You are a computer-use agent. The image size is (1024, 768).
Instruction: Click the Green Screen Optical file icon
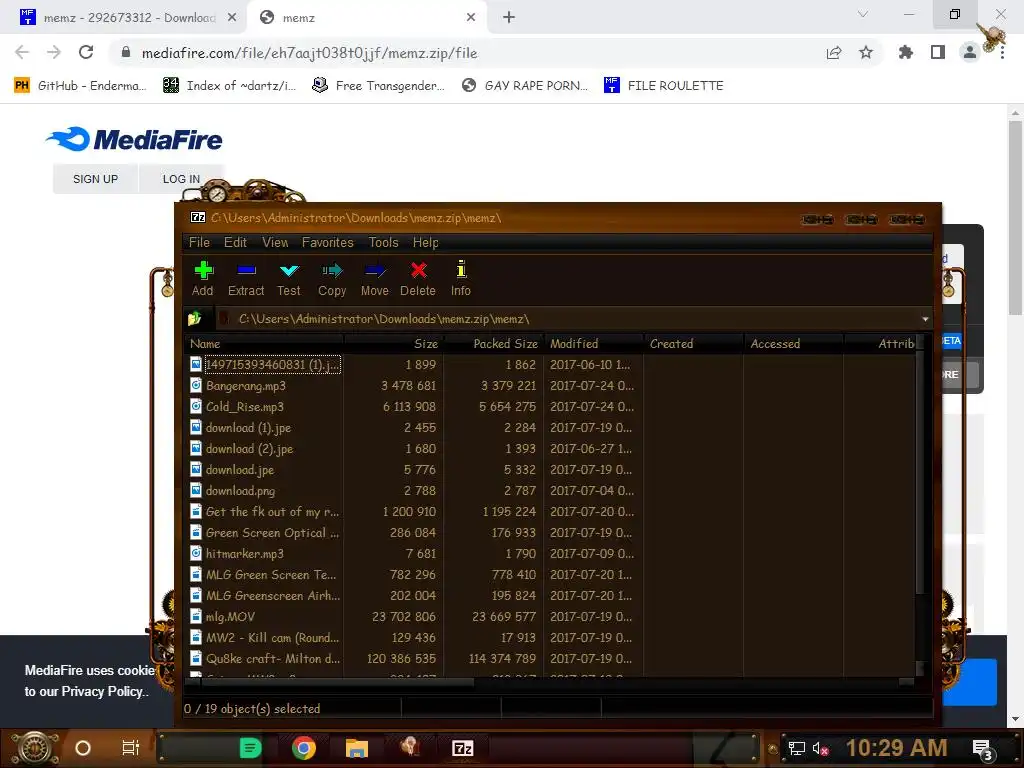[x=195, y=532]
